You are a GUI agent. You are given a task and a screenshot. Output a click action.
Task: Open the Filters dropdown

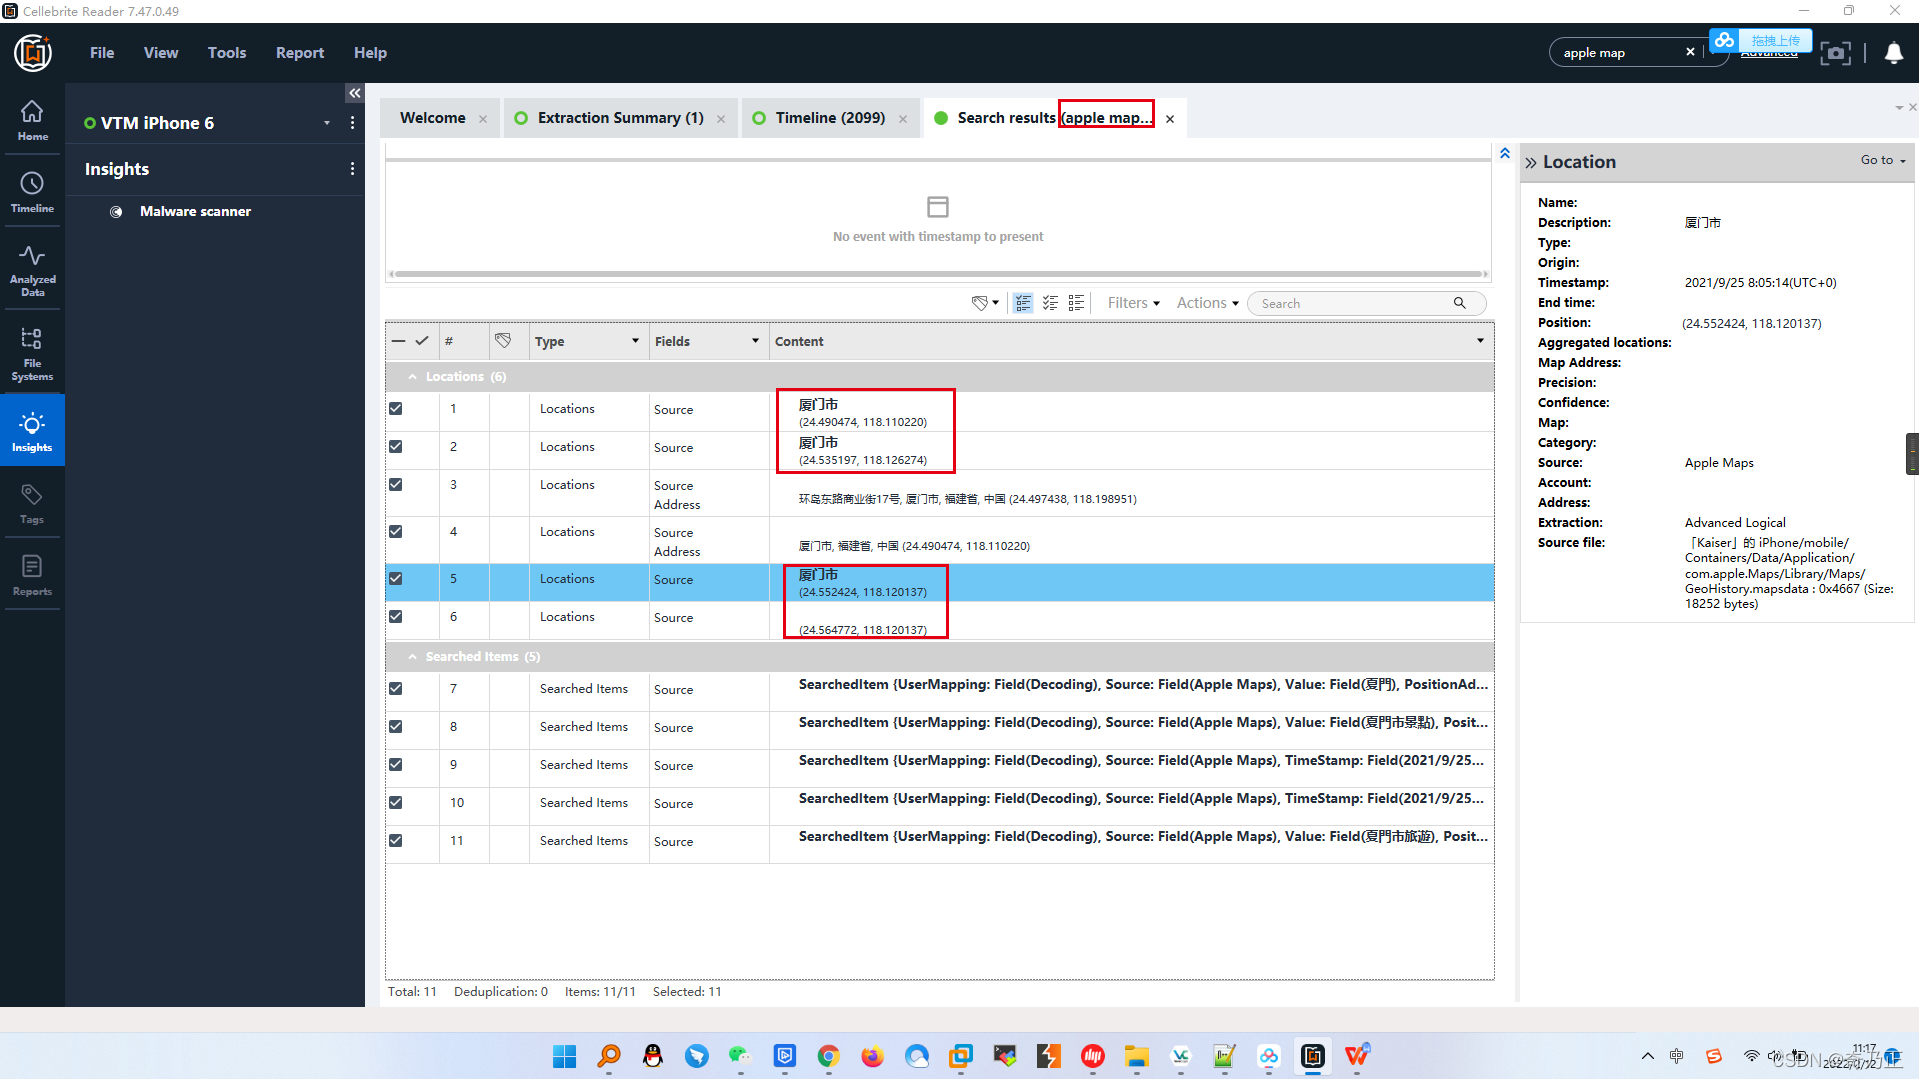(x=1133, y=303)
